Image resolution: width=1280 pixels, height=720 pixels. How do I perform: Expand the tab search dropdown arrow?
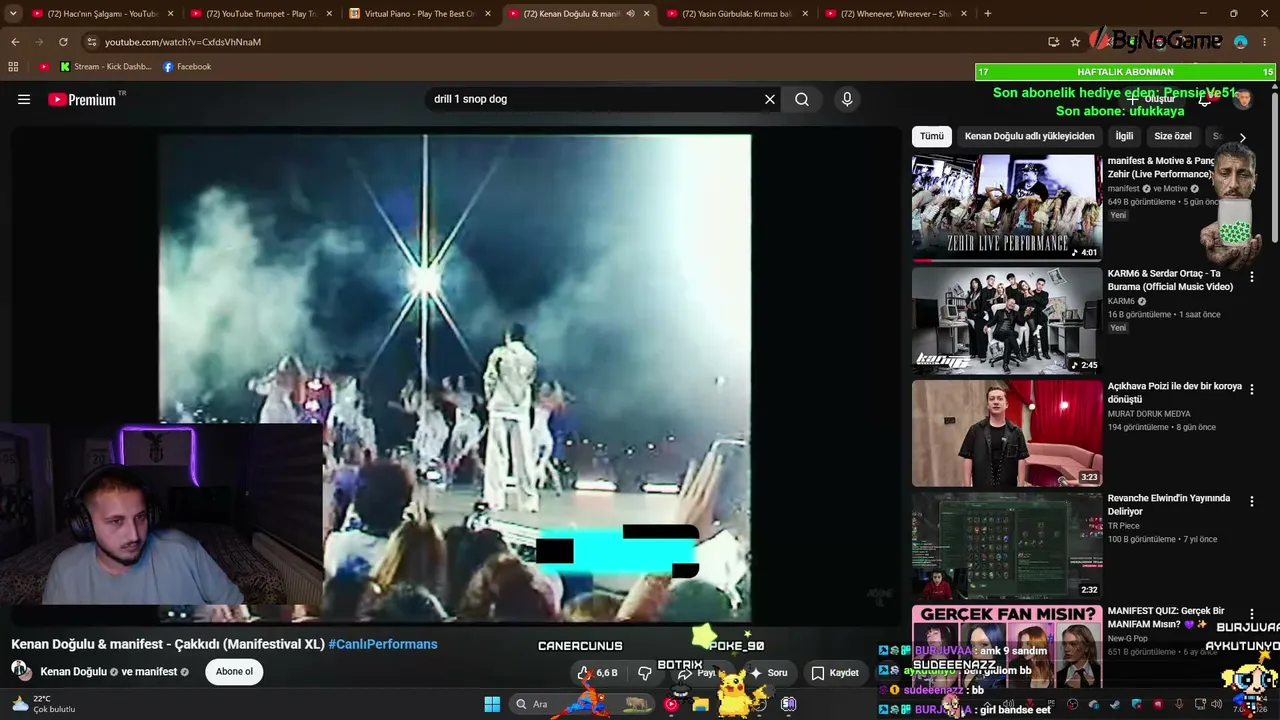click(x=13, y=14)
